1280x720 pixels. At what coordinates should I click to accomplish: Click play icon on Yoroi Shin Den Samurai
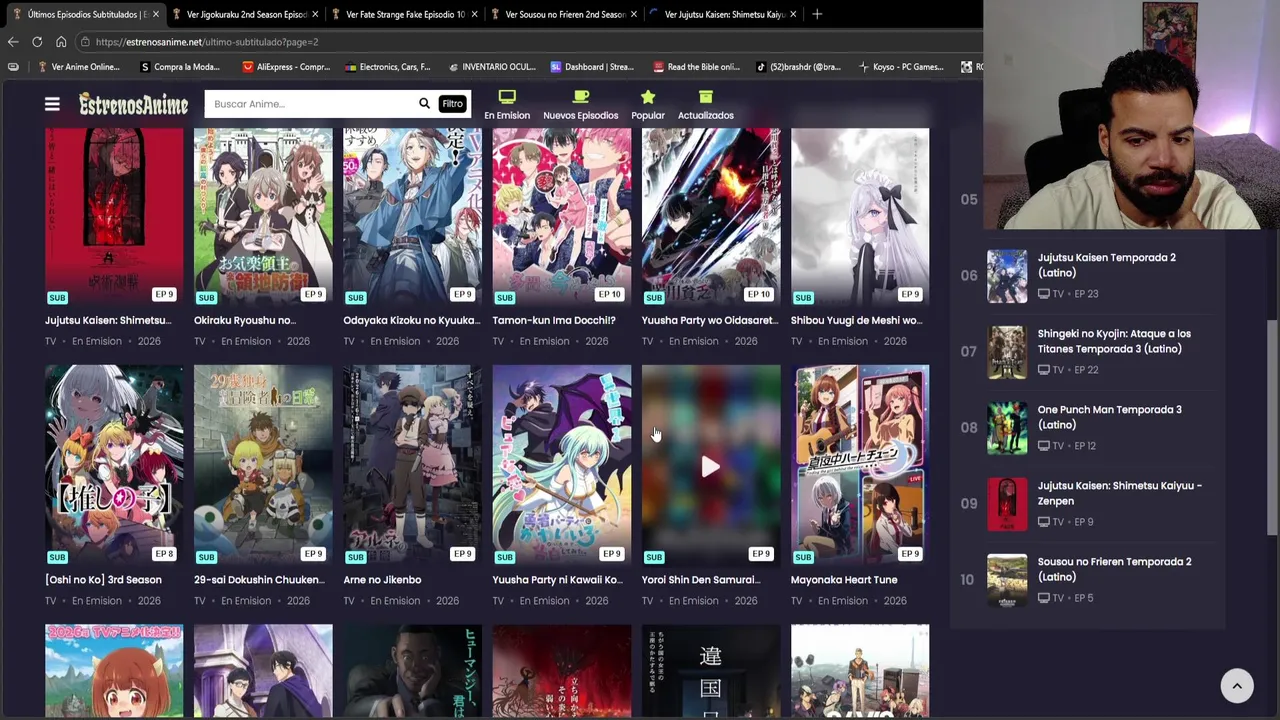[710, 467]
